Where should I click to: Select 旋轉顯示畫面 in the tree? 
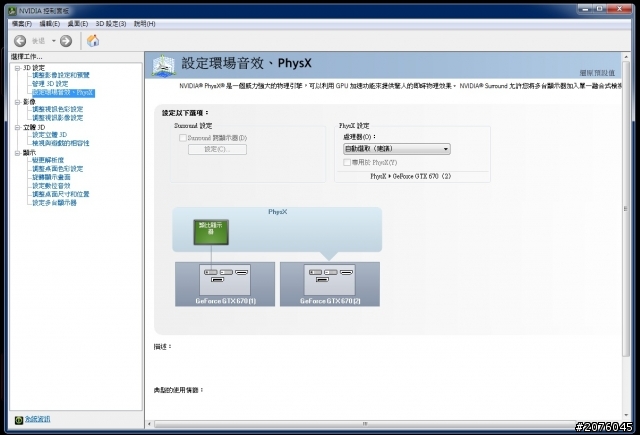coord(51,178)
